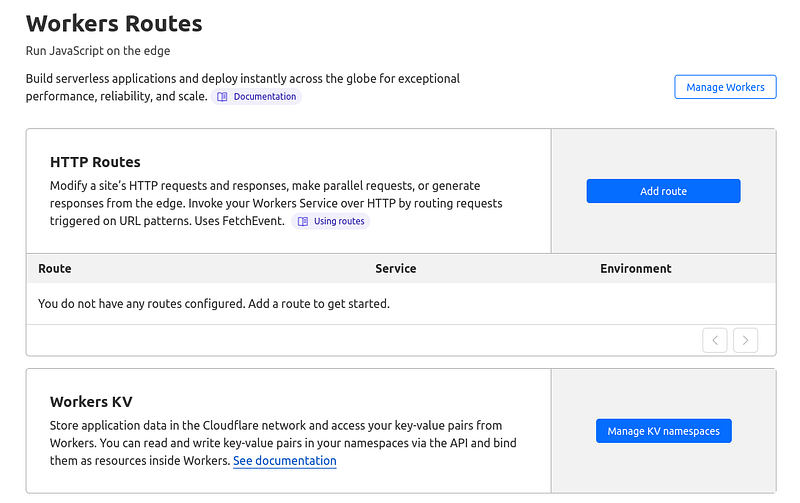Go to previous page of routes

pyautogui.click(x=715, y=340)
